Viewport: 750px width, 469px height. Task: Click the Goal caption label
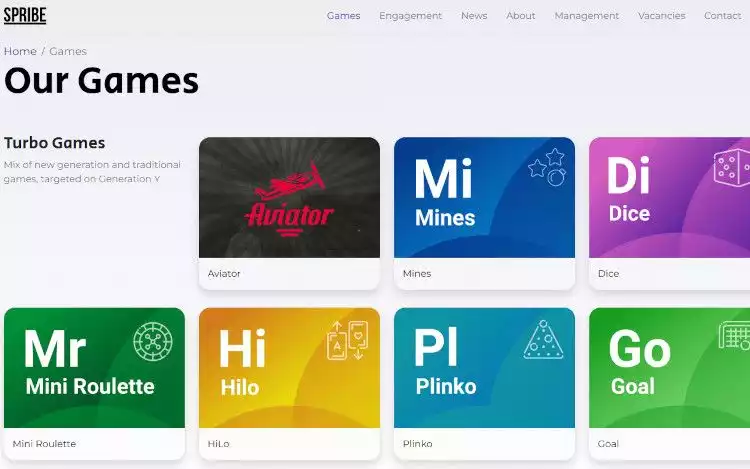pos(608,444)
